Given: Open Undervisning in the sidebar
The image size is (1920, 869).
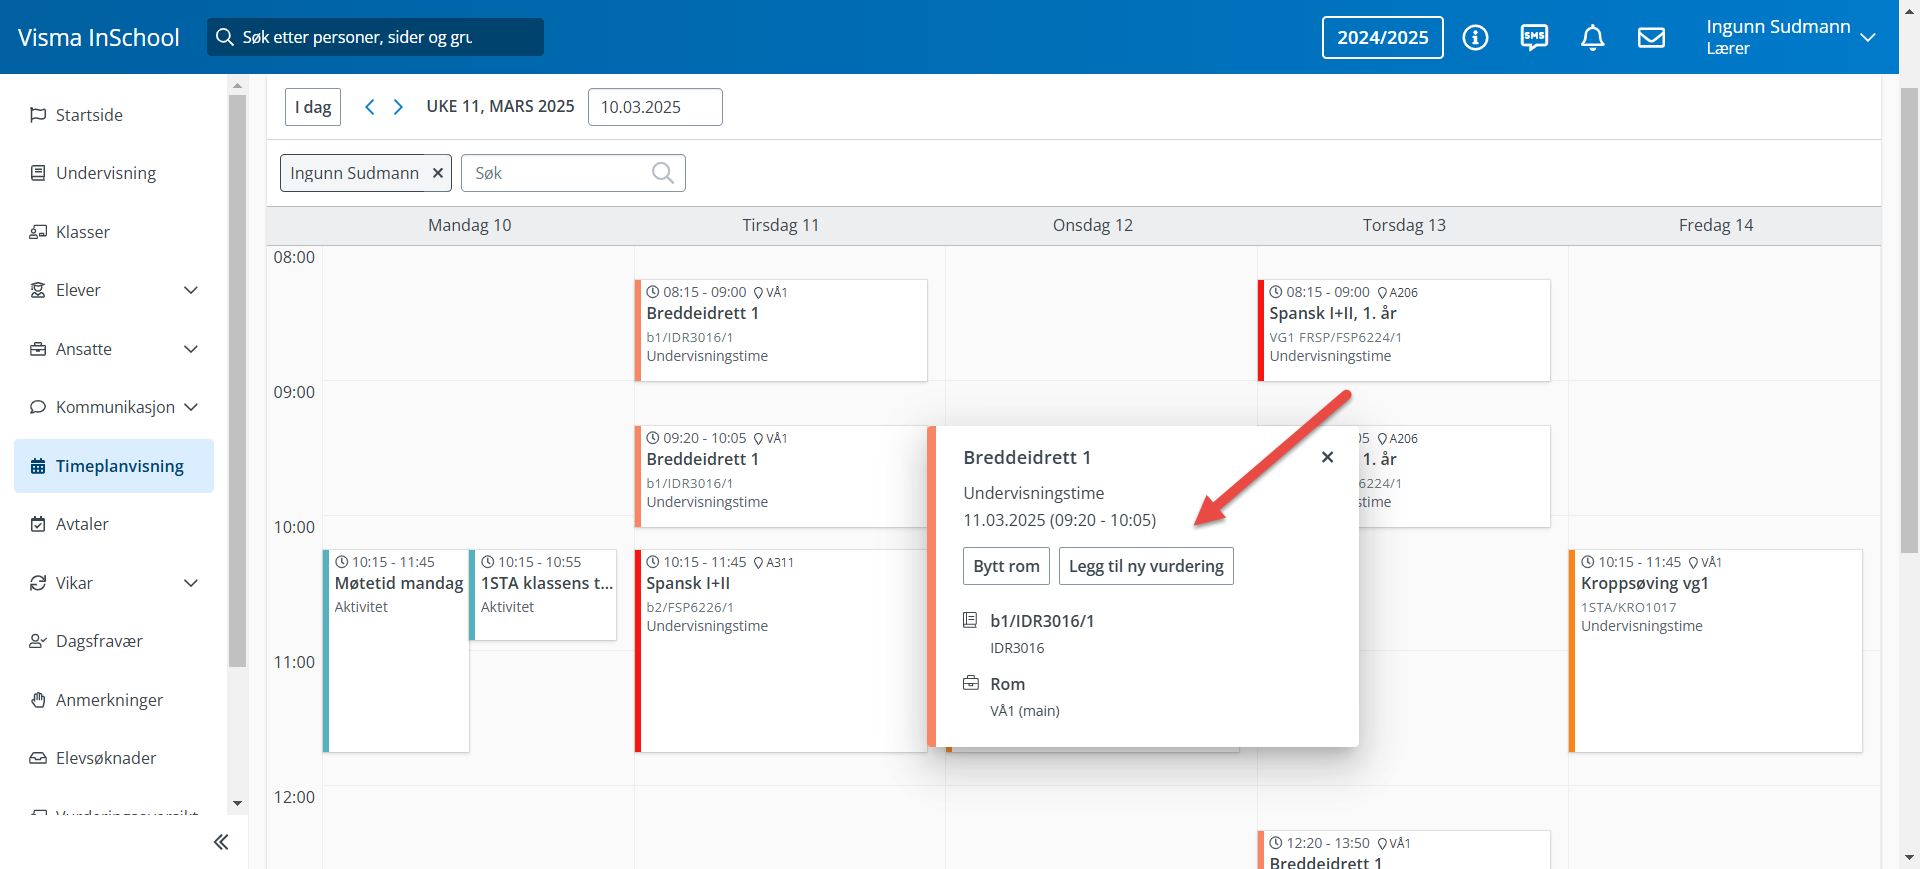Looking at the screenshot, I should coord(106,173).
